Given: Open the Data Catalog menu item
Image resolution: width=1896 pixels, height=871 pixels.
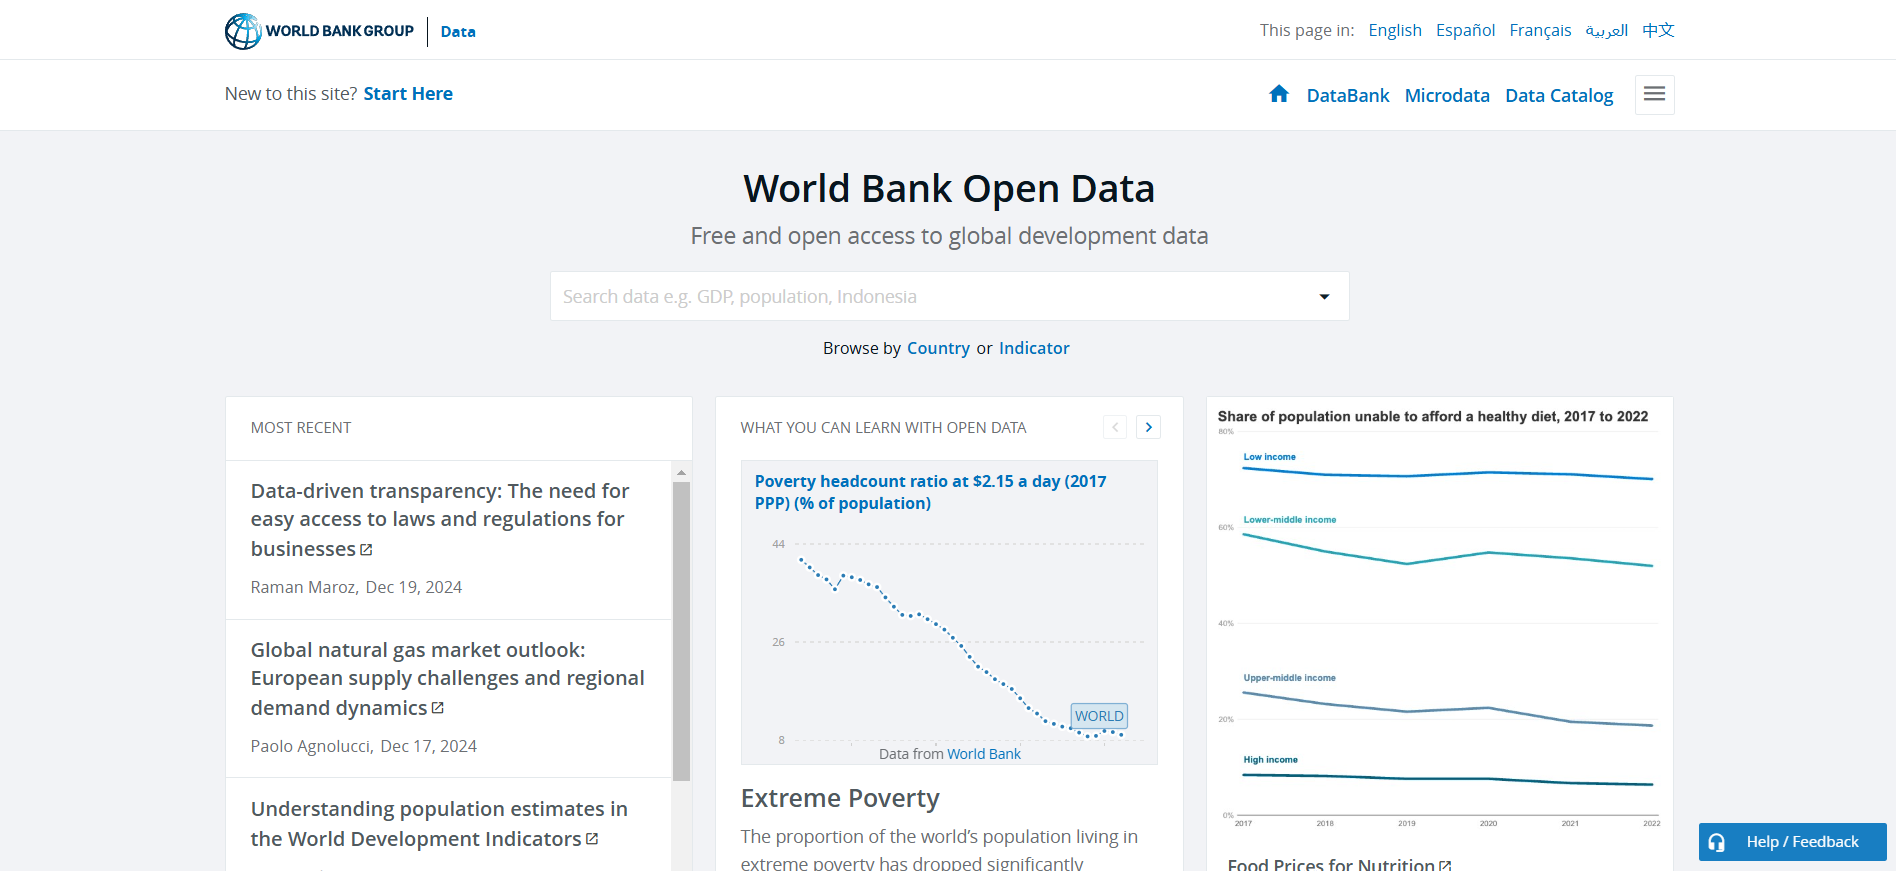Looking at the screenshot, I should coord(1559,95).
